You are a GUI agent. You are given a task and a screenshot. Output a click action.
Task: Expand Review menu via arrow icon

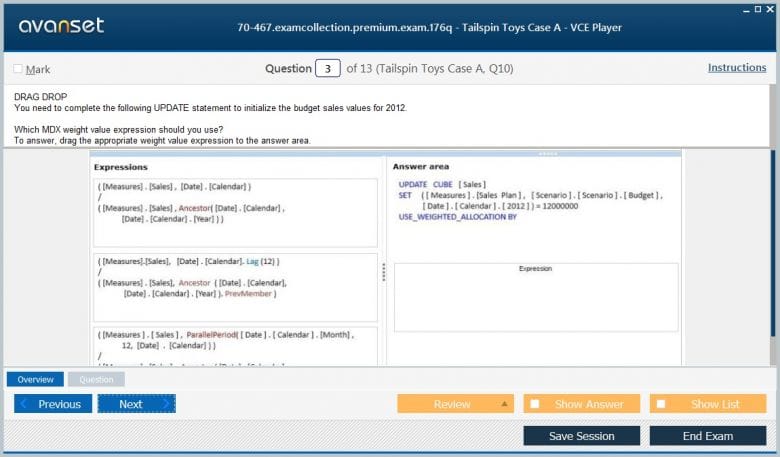tap(504, 404)
